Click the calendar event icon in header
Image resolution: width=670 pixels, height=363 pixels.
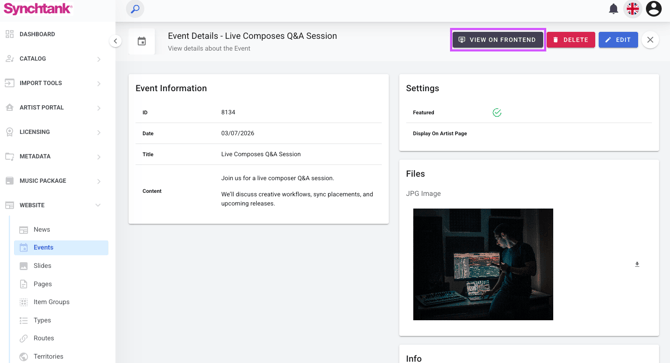coord(142,41)
